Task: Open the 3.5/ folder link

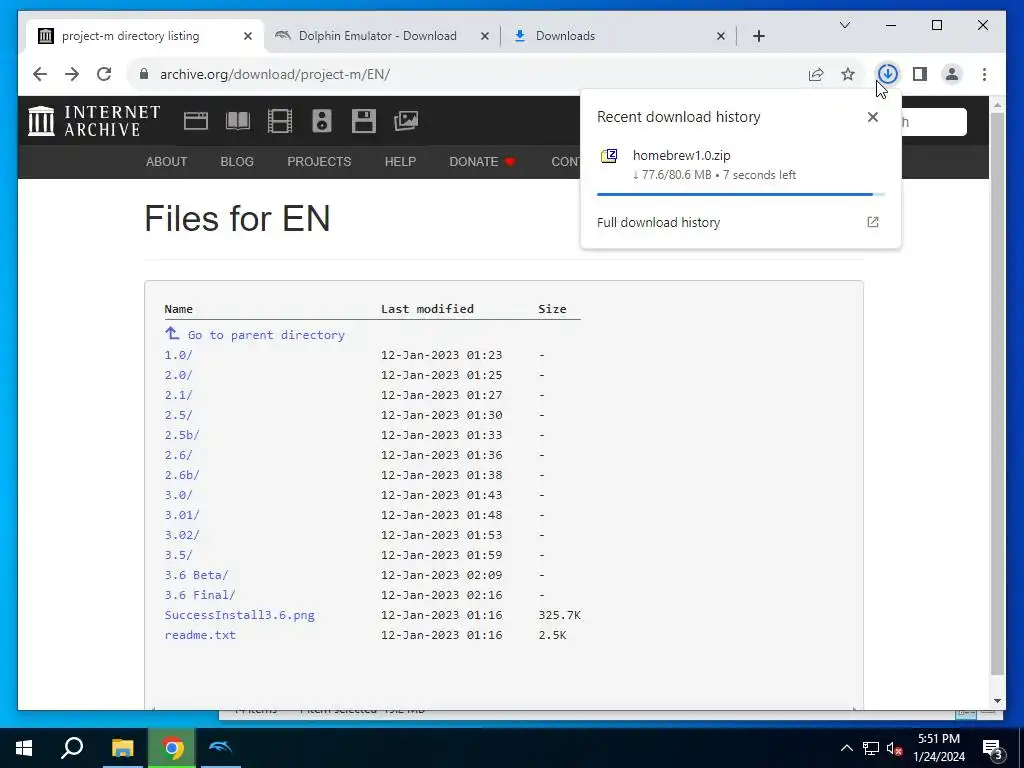Action: (x=178, y=555)
